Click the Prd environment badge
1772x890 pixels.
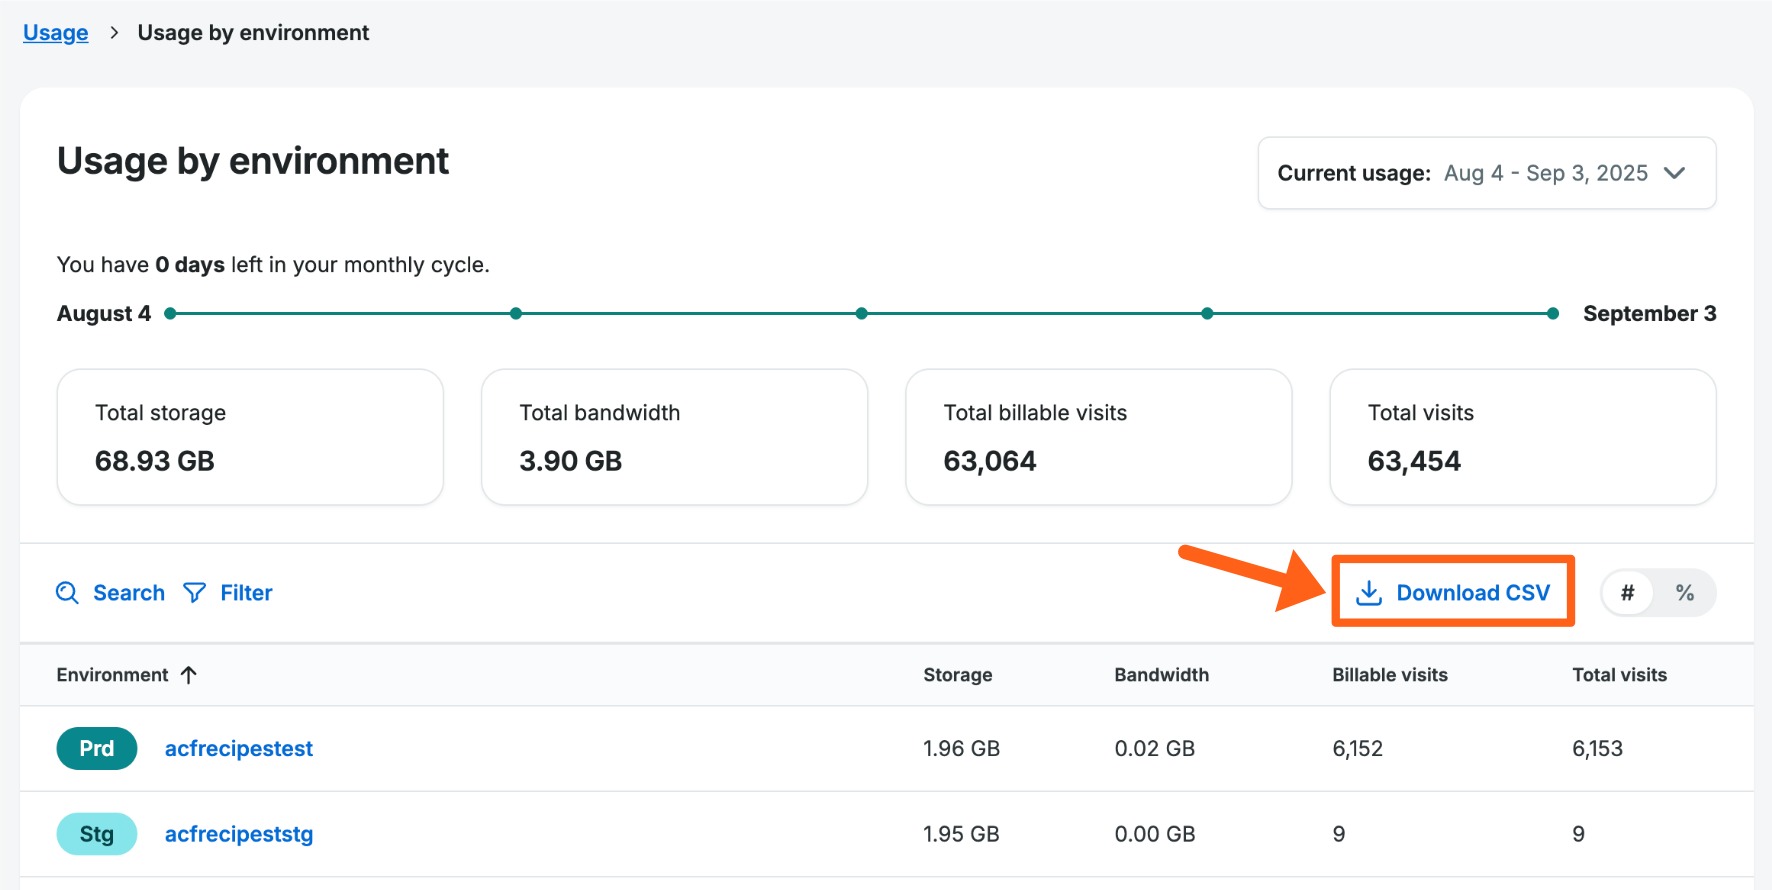point(97,748)
